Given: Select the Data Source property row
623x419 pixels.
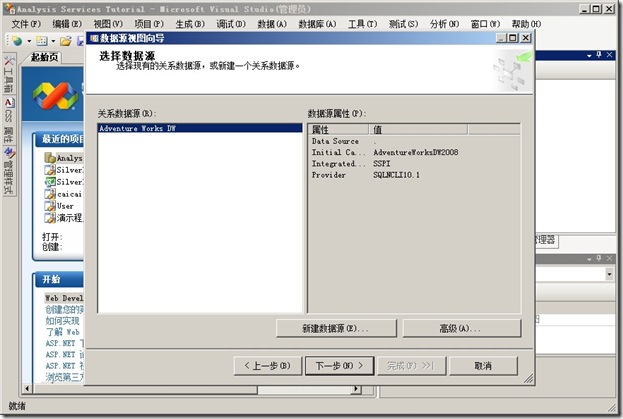Looking at the screenshot, I should (x=414, y=141).
